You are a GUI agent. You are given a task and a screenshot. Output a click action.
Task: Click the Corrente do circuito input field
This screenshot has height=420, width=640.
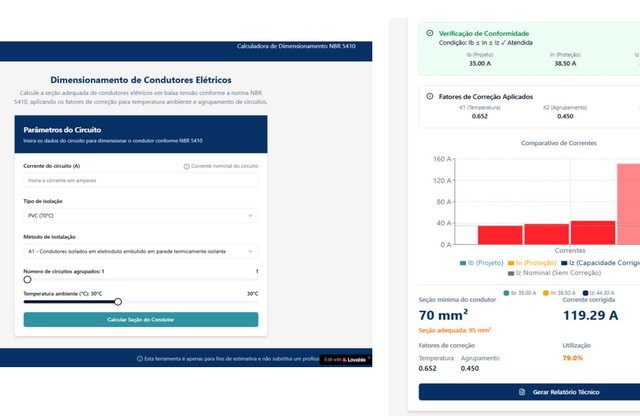141,180
